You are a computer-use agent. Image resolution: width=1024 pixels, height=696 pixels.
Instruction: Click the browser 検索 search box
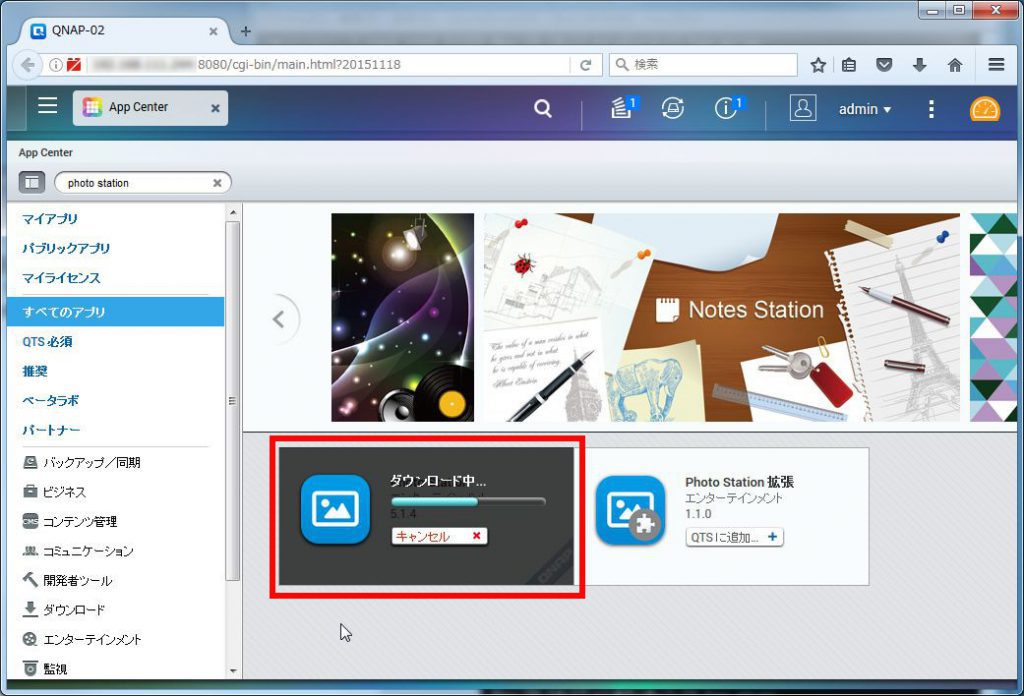click(703, 65)
